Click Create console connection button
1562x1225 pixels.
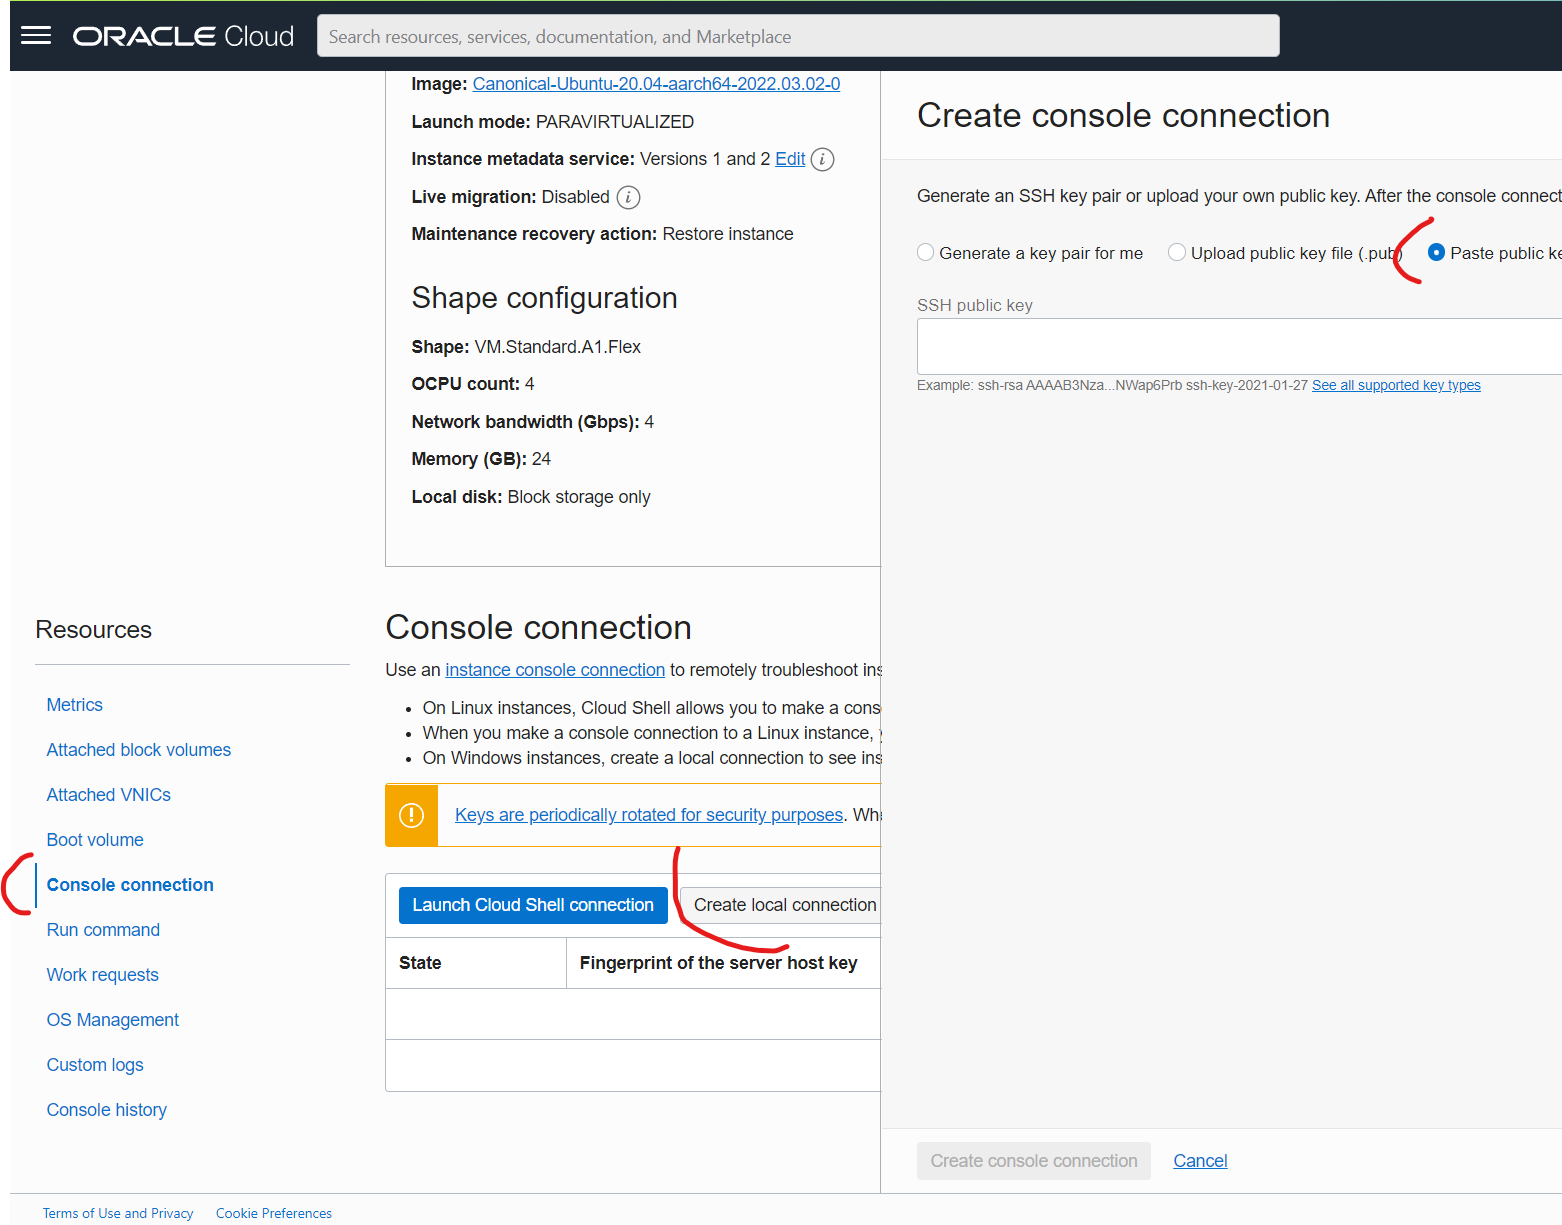(x=1034, y=1161)
